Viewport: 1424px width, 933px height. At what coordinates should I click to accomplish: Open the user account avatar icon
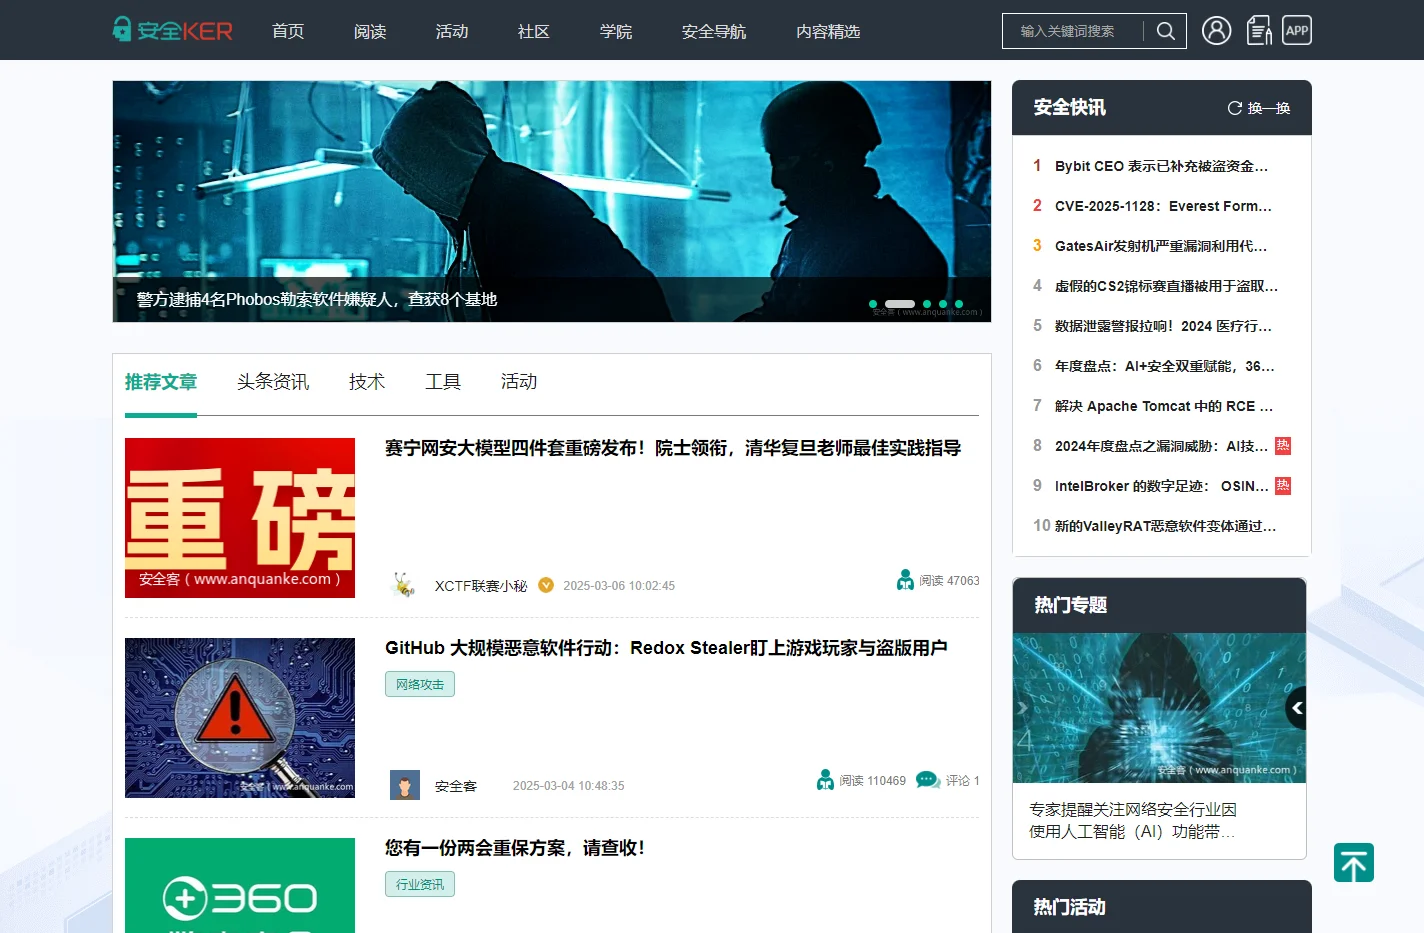pos(1216,30)
